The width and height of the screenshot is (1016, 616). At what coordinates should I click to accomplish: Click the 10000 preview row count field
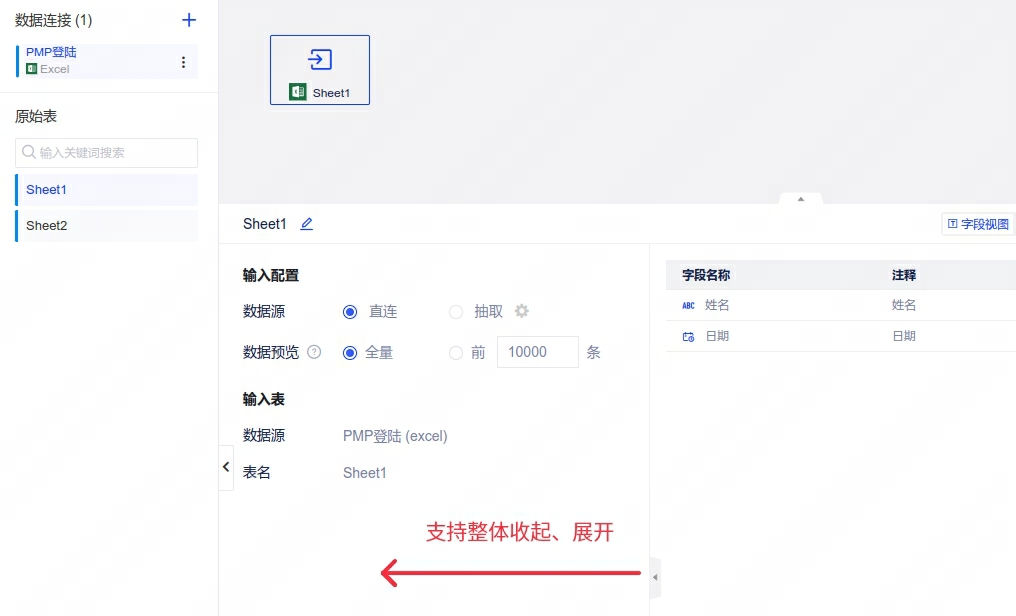point(537,352)
